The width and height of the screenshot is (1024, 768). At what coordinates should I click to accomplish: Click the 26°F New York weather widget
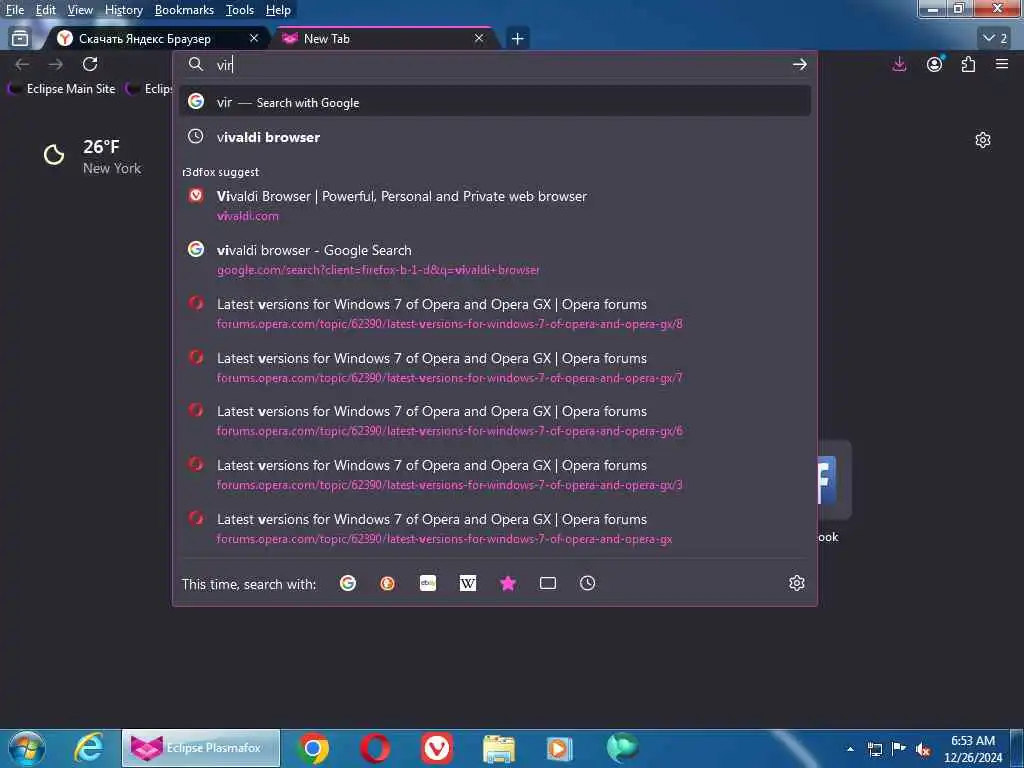click(92, 157)
